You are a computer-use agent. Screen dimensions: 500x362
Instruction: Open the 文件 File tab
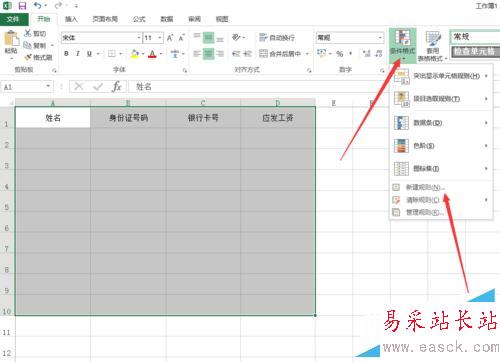coord(13,19)
